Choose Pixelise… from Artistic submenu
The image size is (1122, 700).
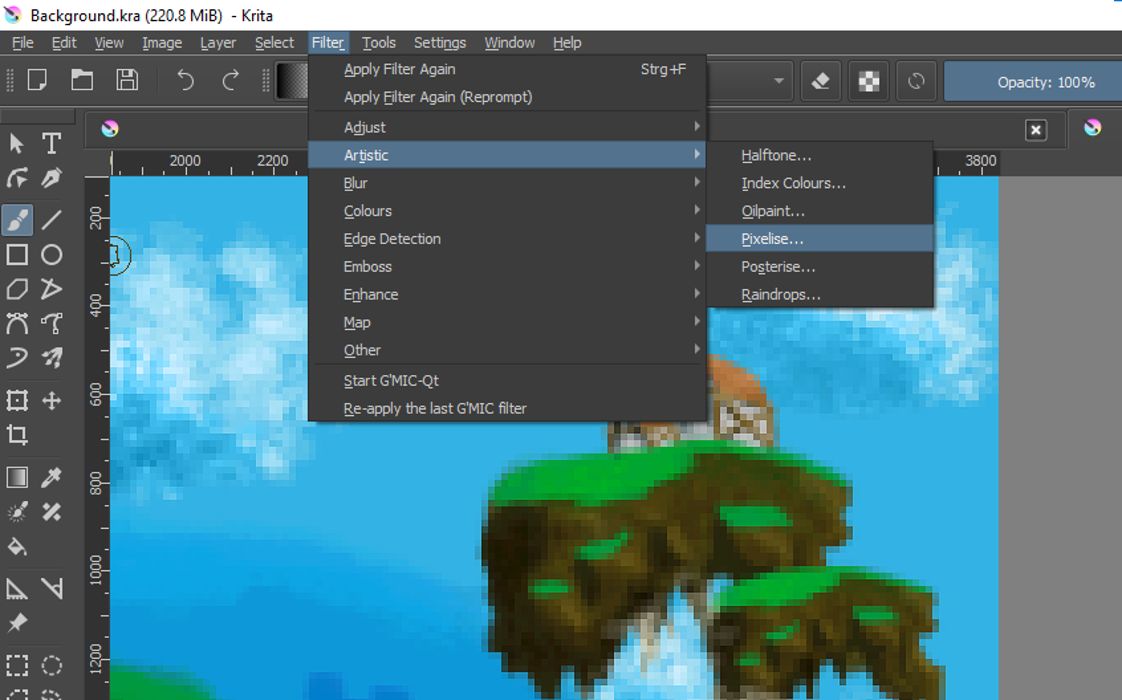[772, 239]
